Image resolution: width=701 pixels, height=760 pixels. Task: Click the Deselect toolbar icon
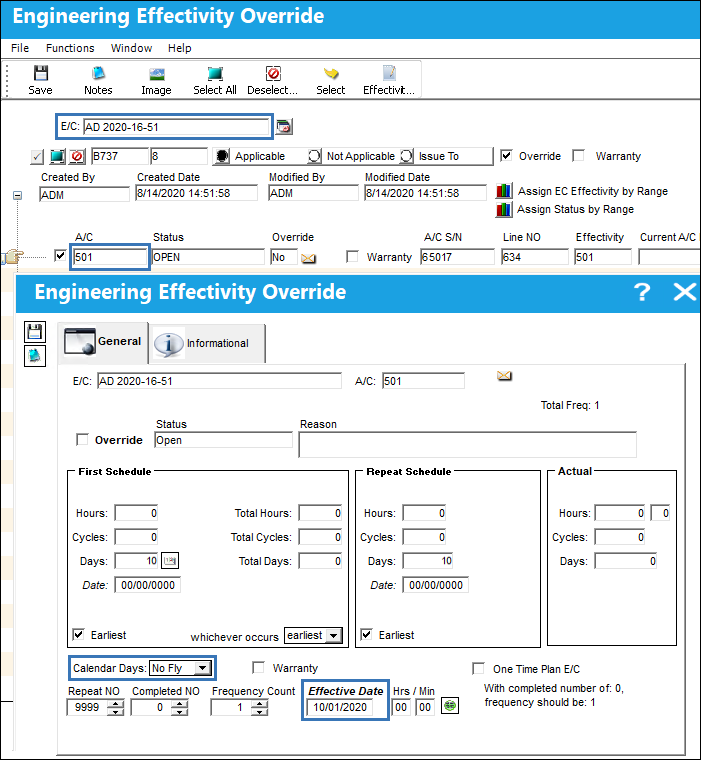pos(273,73)
